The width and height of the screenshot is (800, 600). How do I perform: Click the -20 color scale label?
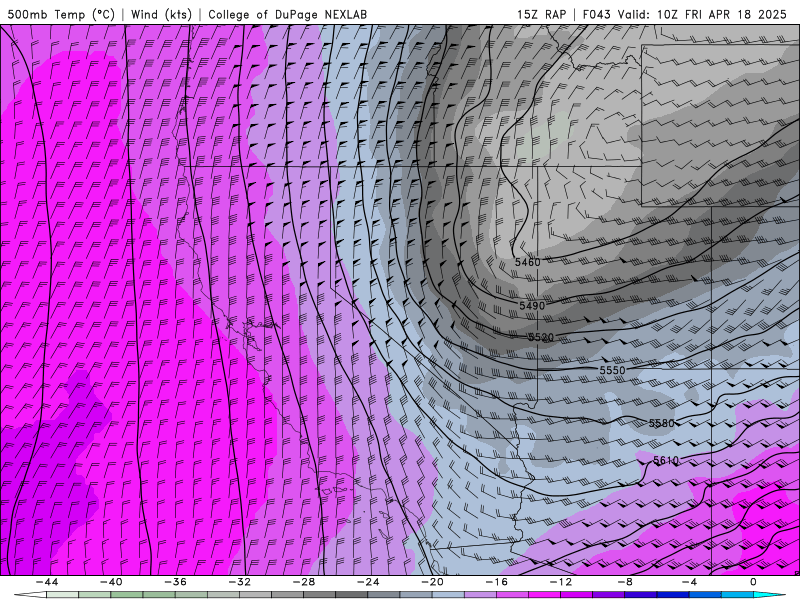tap(432, 582)
